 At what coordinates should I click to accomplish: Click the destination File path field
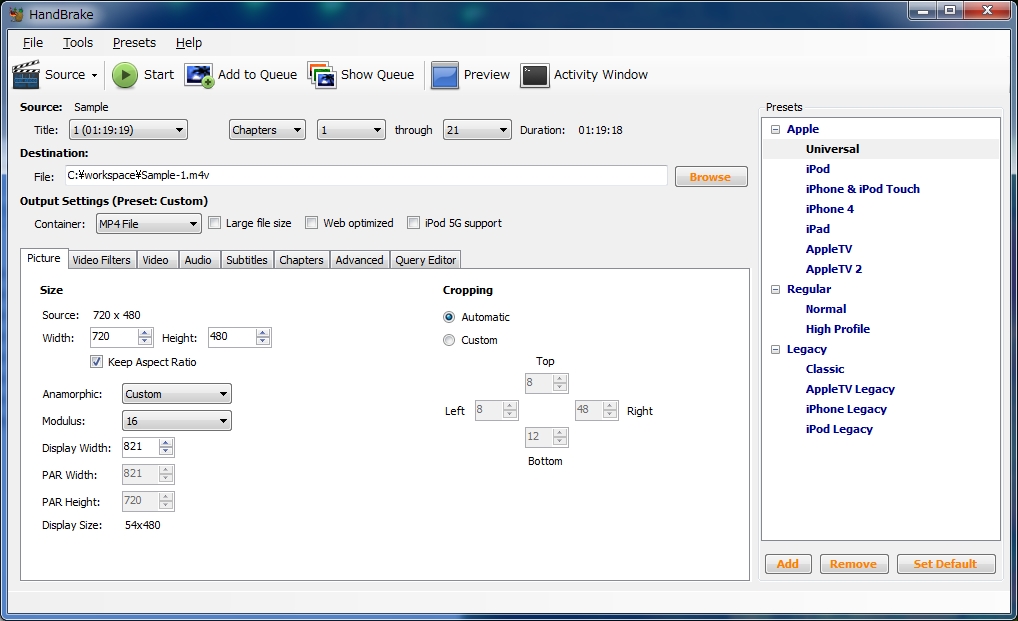pos(366,175)
